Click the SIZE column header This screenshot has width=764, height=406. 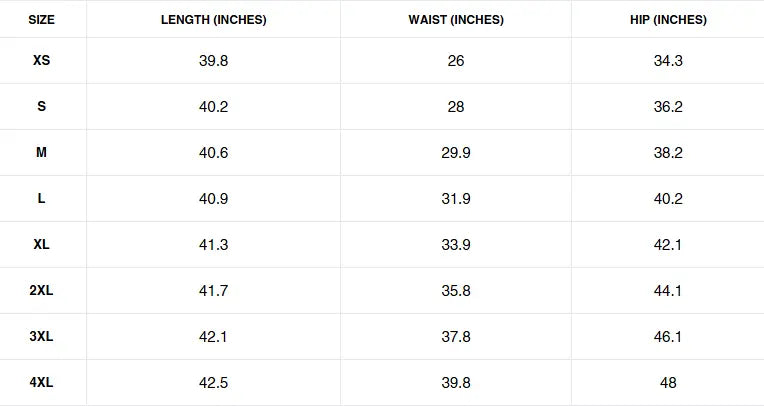pos(41,20)
